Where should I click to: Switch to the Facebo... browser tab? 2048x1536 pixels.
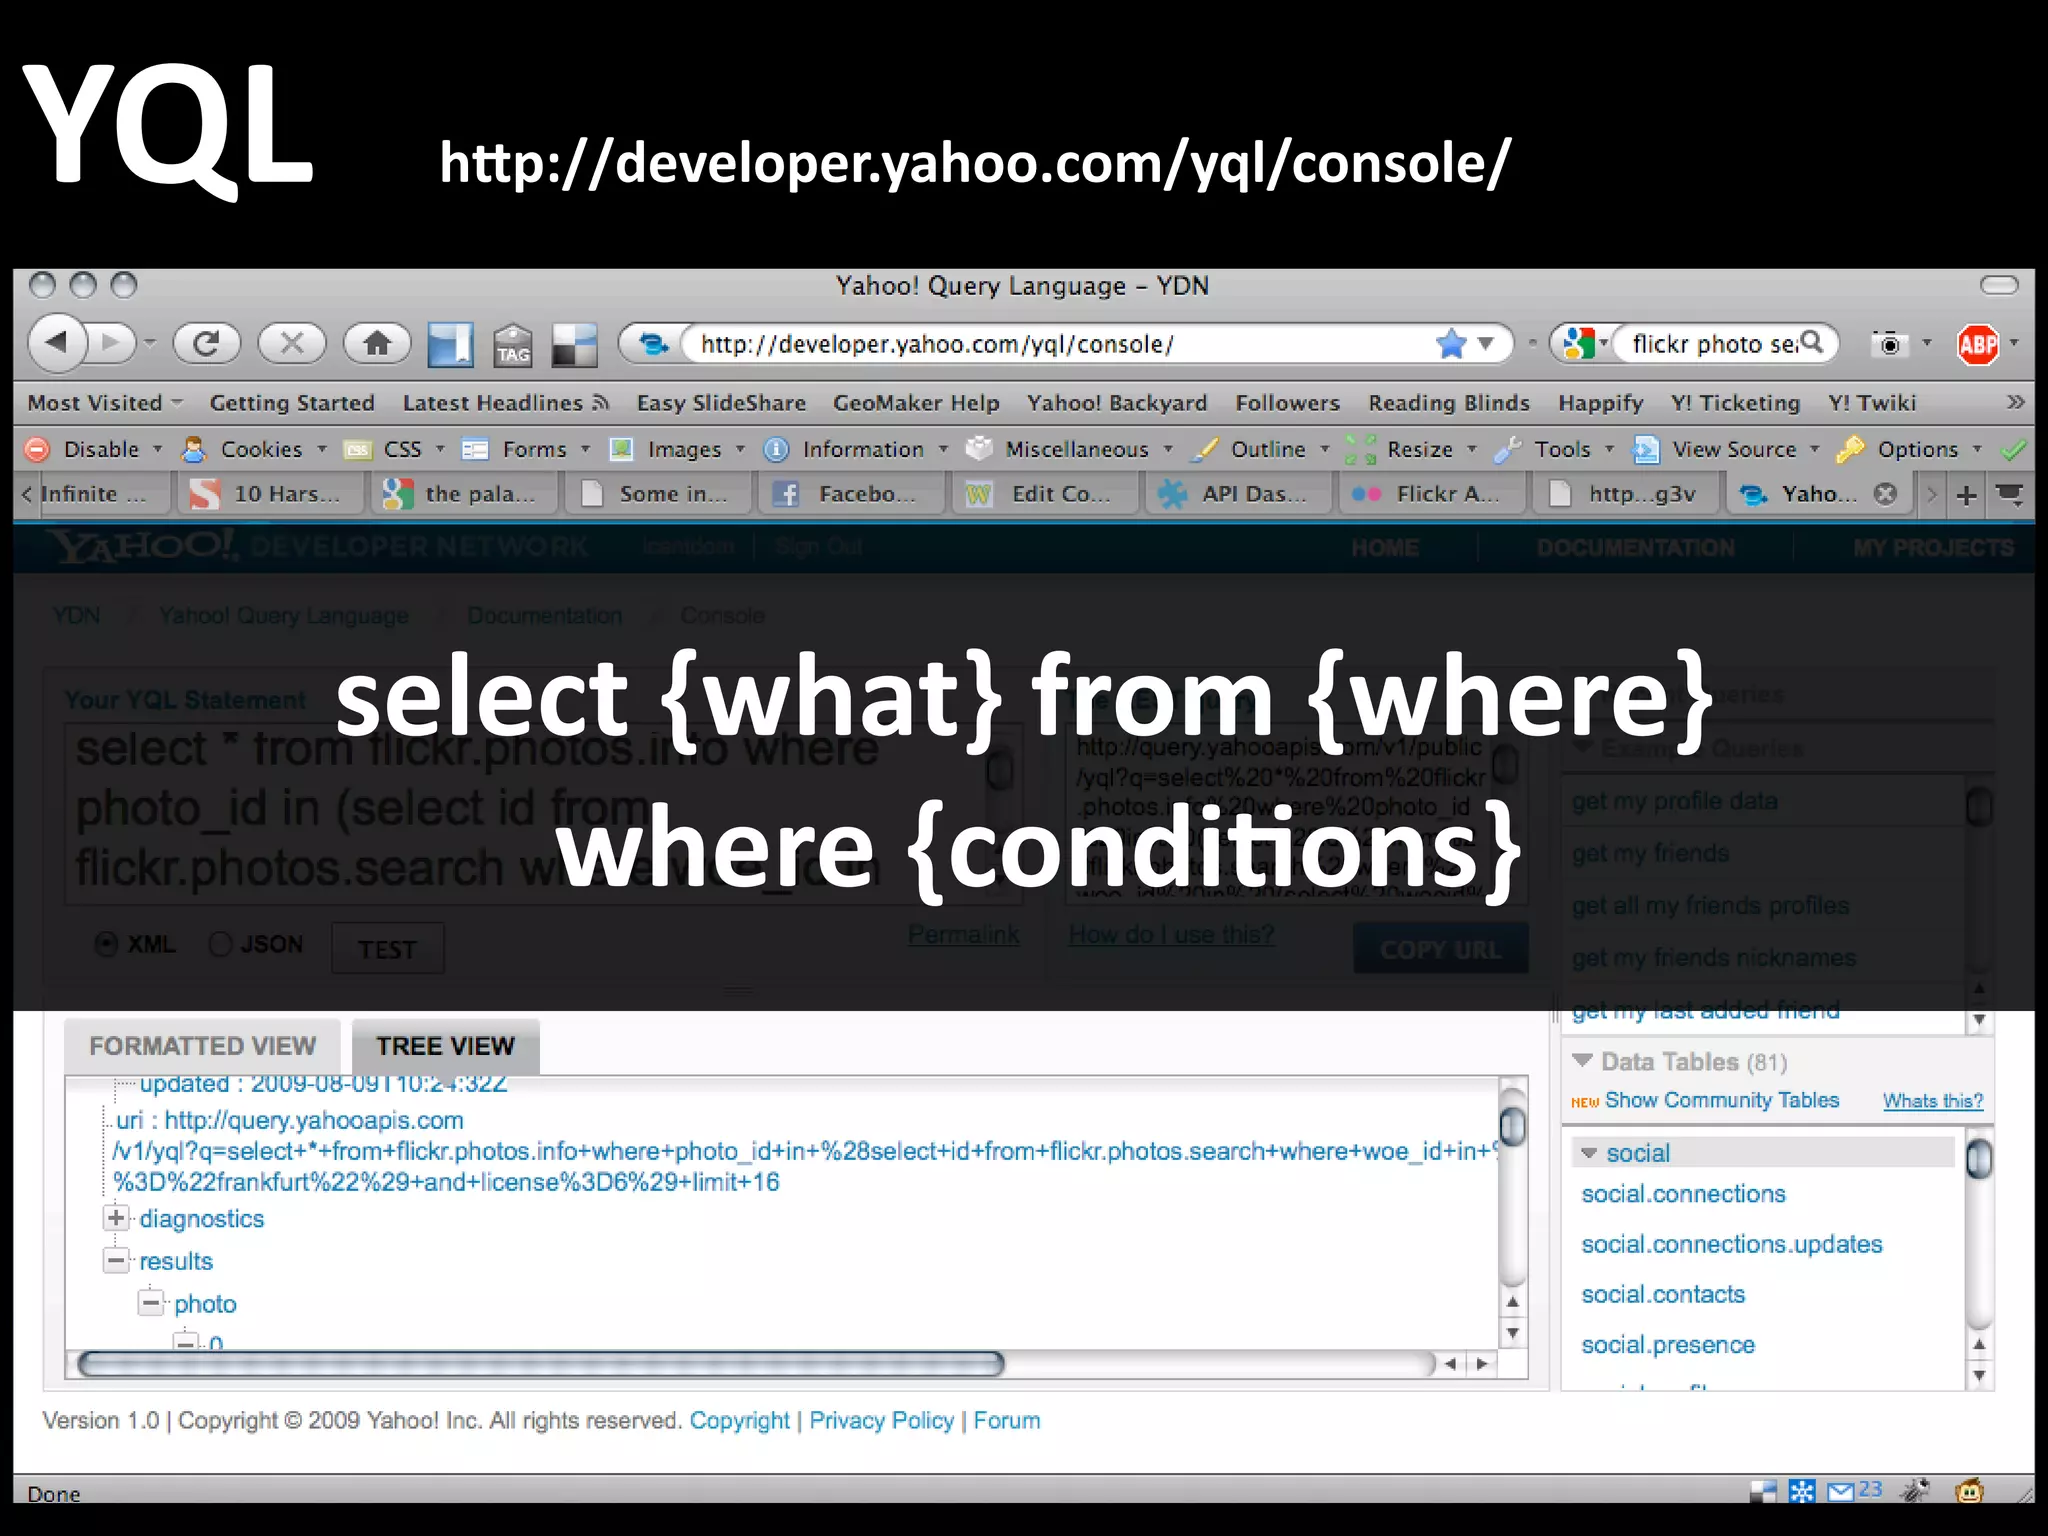pos(853,494)
